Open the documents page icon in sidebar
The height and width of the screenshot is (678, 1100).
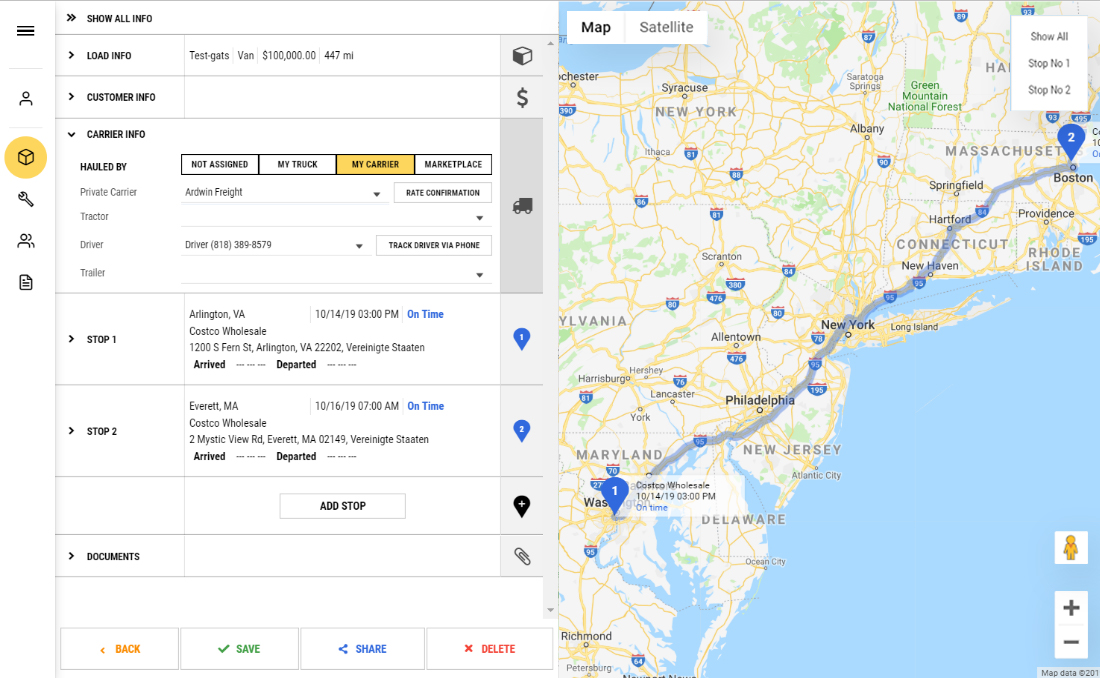click(x=26, y=283)
